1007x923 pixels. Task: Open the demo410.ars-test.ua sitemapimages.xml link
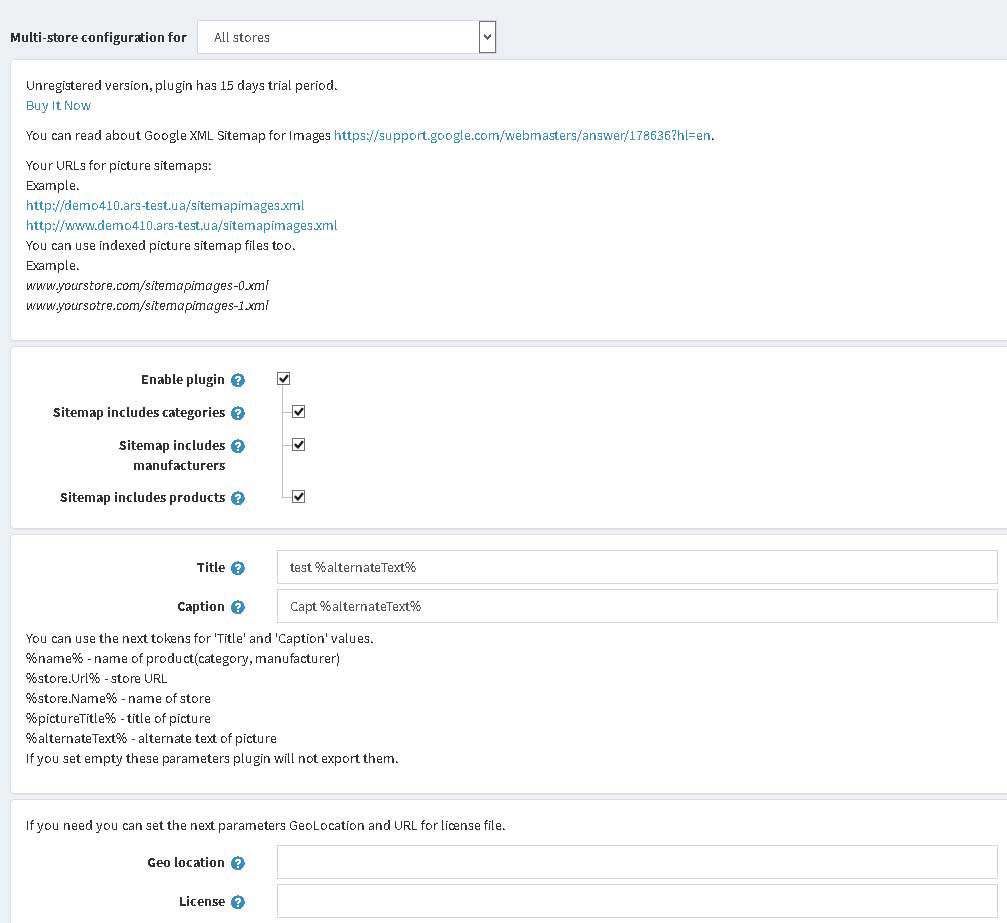[165, 206]
